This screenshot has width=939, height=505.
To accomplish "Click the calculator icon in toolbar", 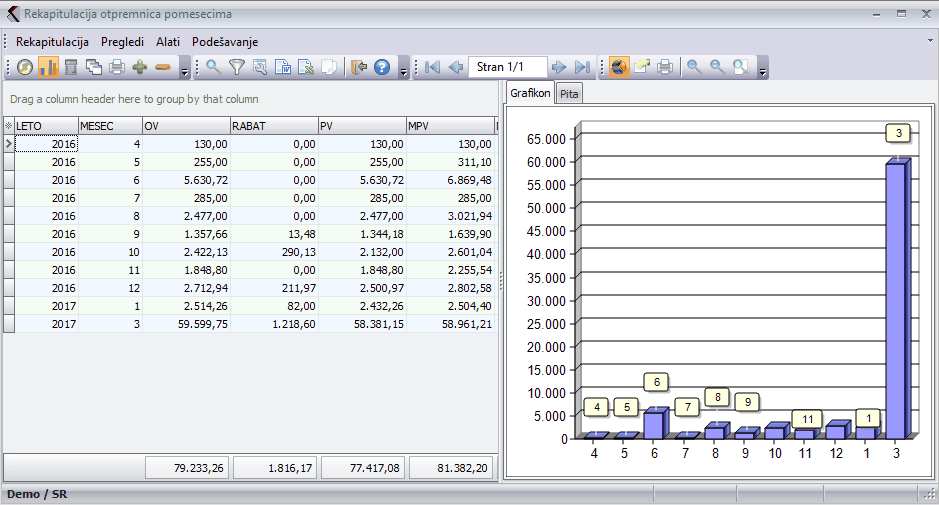I will pos(71,67).
